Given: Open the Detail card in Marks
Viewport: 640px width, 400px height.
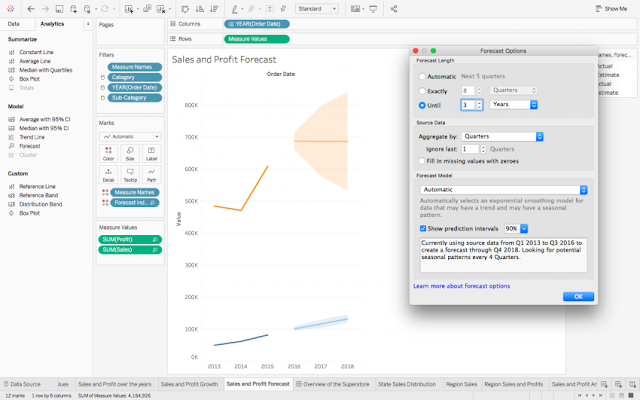Looking at the screenshot, I should click(108, 175).
